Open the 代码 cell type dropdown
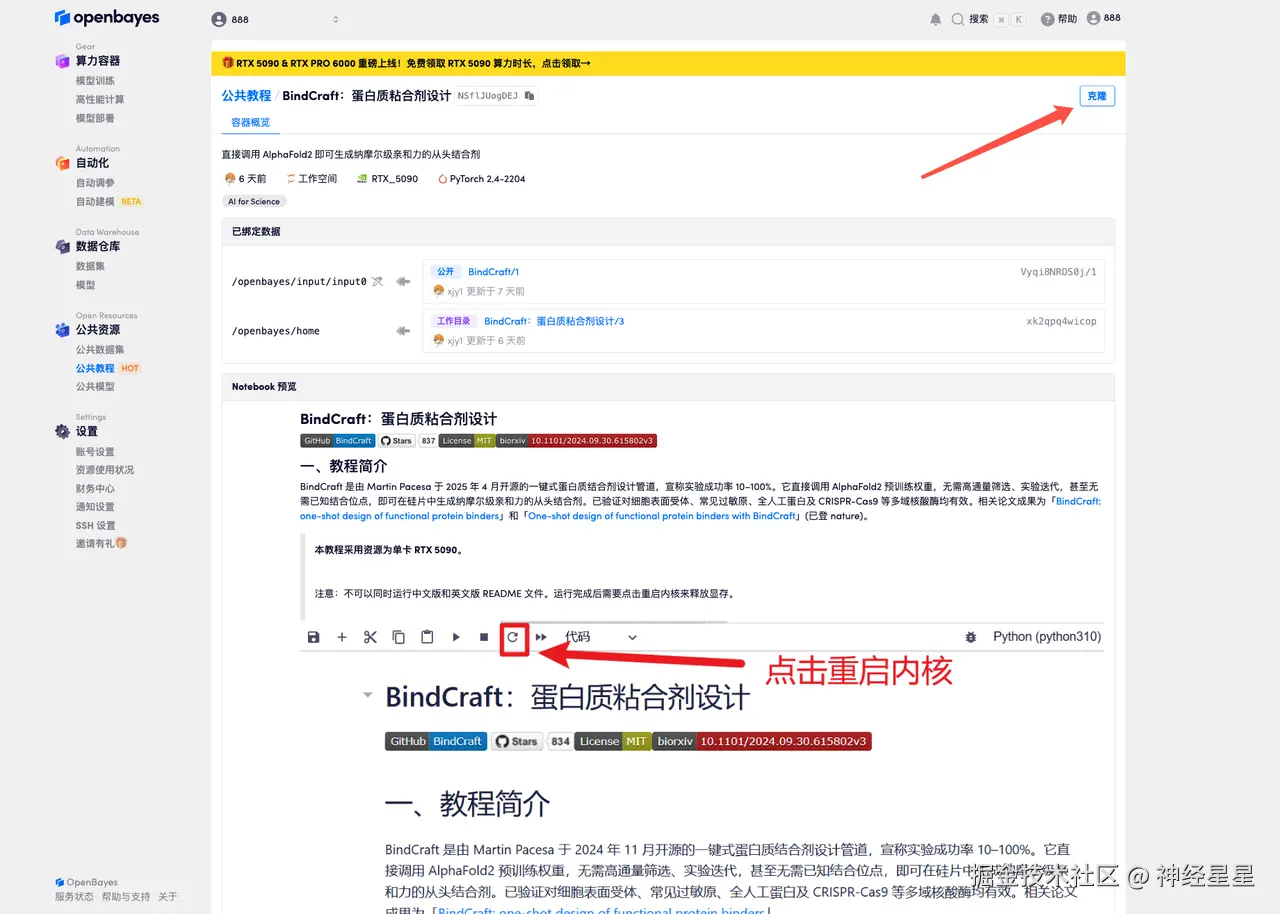 601,637
